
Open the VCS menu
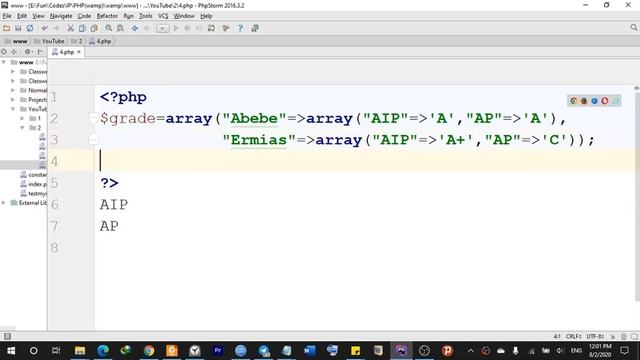tap(163, 16)
